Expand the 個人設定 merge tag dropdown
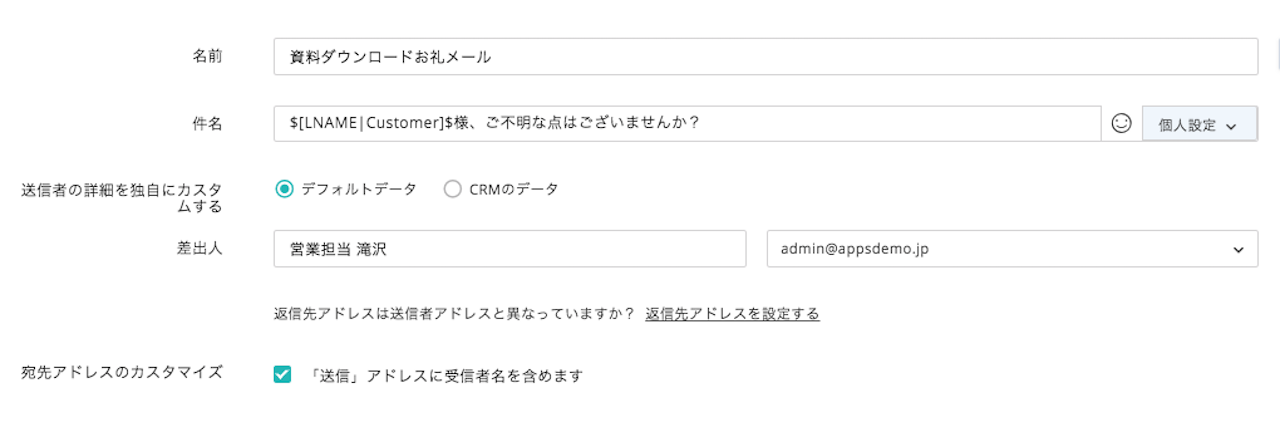This screenshot has width=1280, height=427. 1199,125
